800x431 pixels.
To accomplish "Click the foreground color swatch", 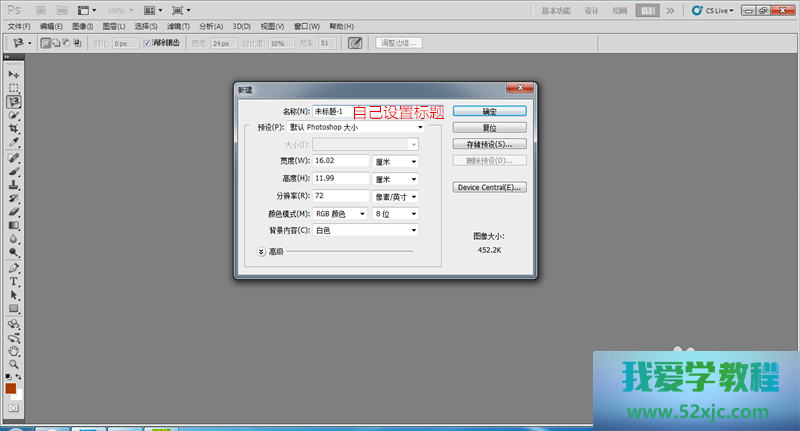I will click(10, 388).
